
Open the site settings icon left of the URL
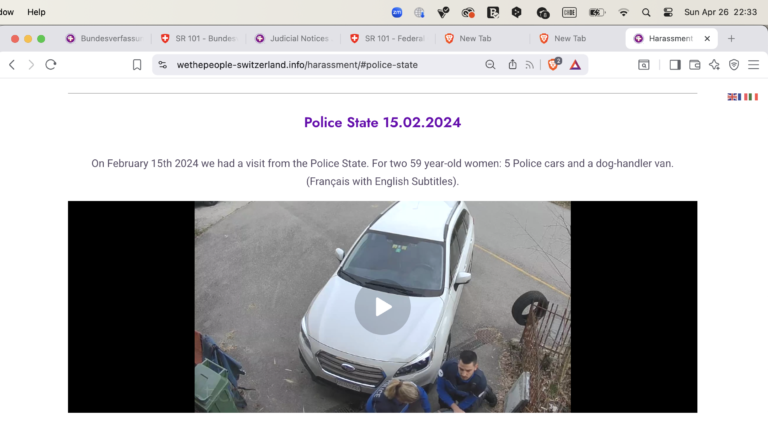(x=163, y=64)
